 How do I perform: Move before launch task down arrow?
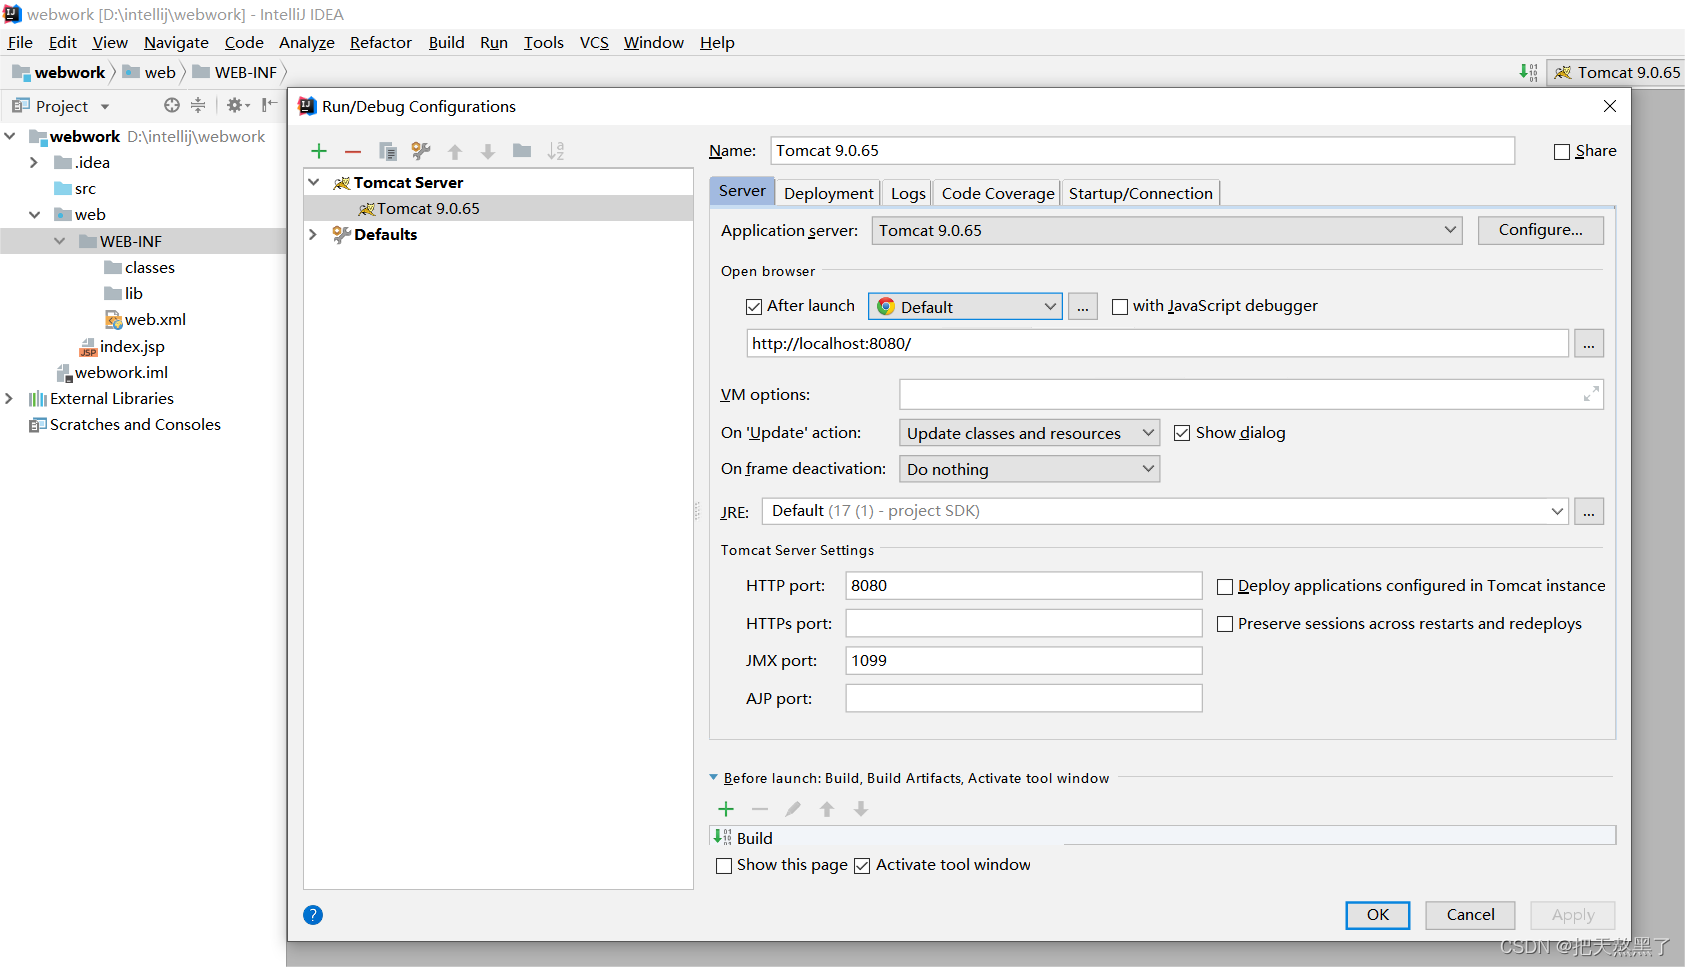861,809
